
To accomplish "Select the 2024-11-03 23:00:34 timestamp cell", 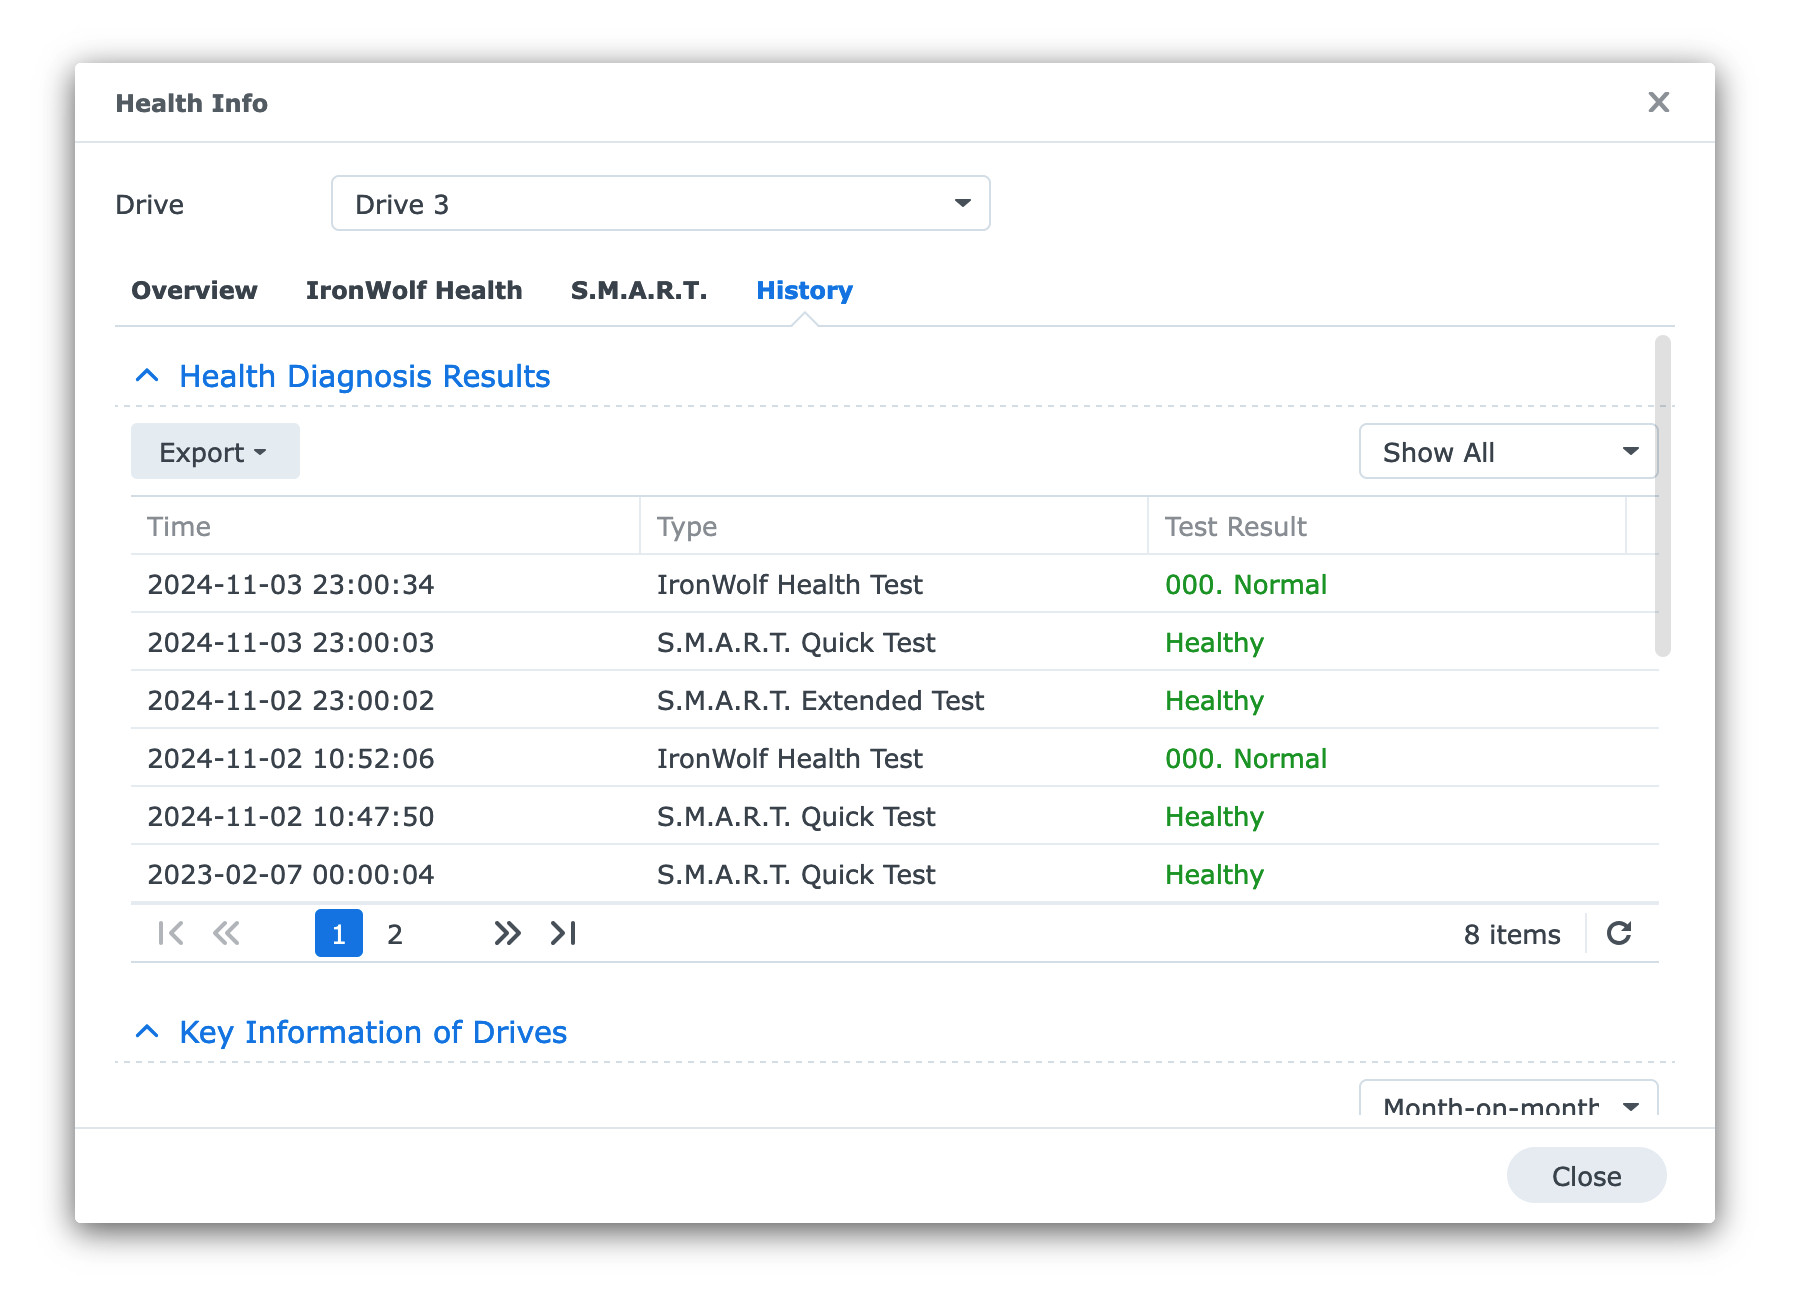I will [x=291, y=584].
